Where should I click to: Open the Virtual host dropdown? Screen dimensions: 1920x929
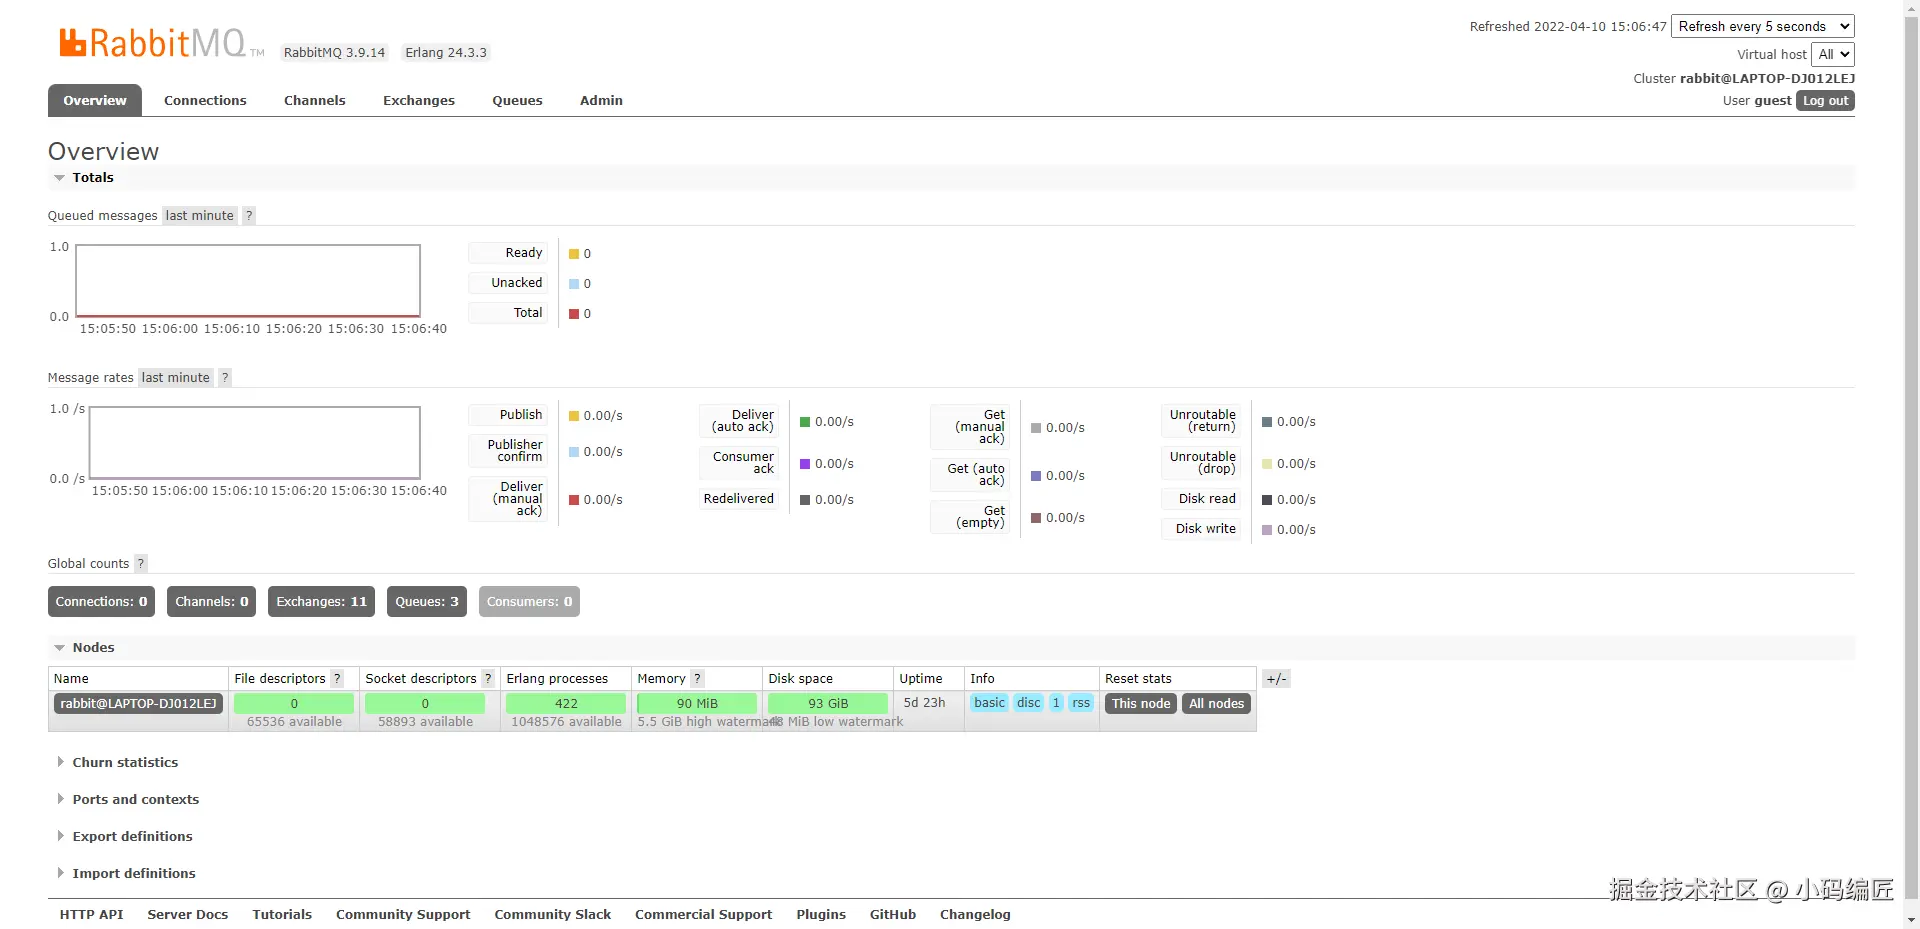coord(1833,55)
